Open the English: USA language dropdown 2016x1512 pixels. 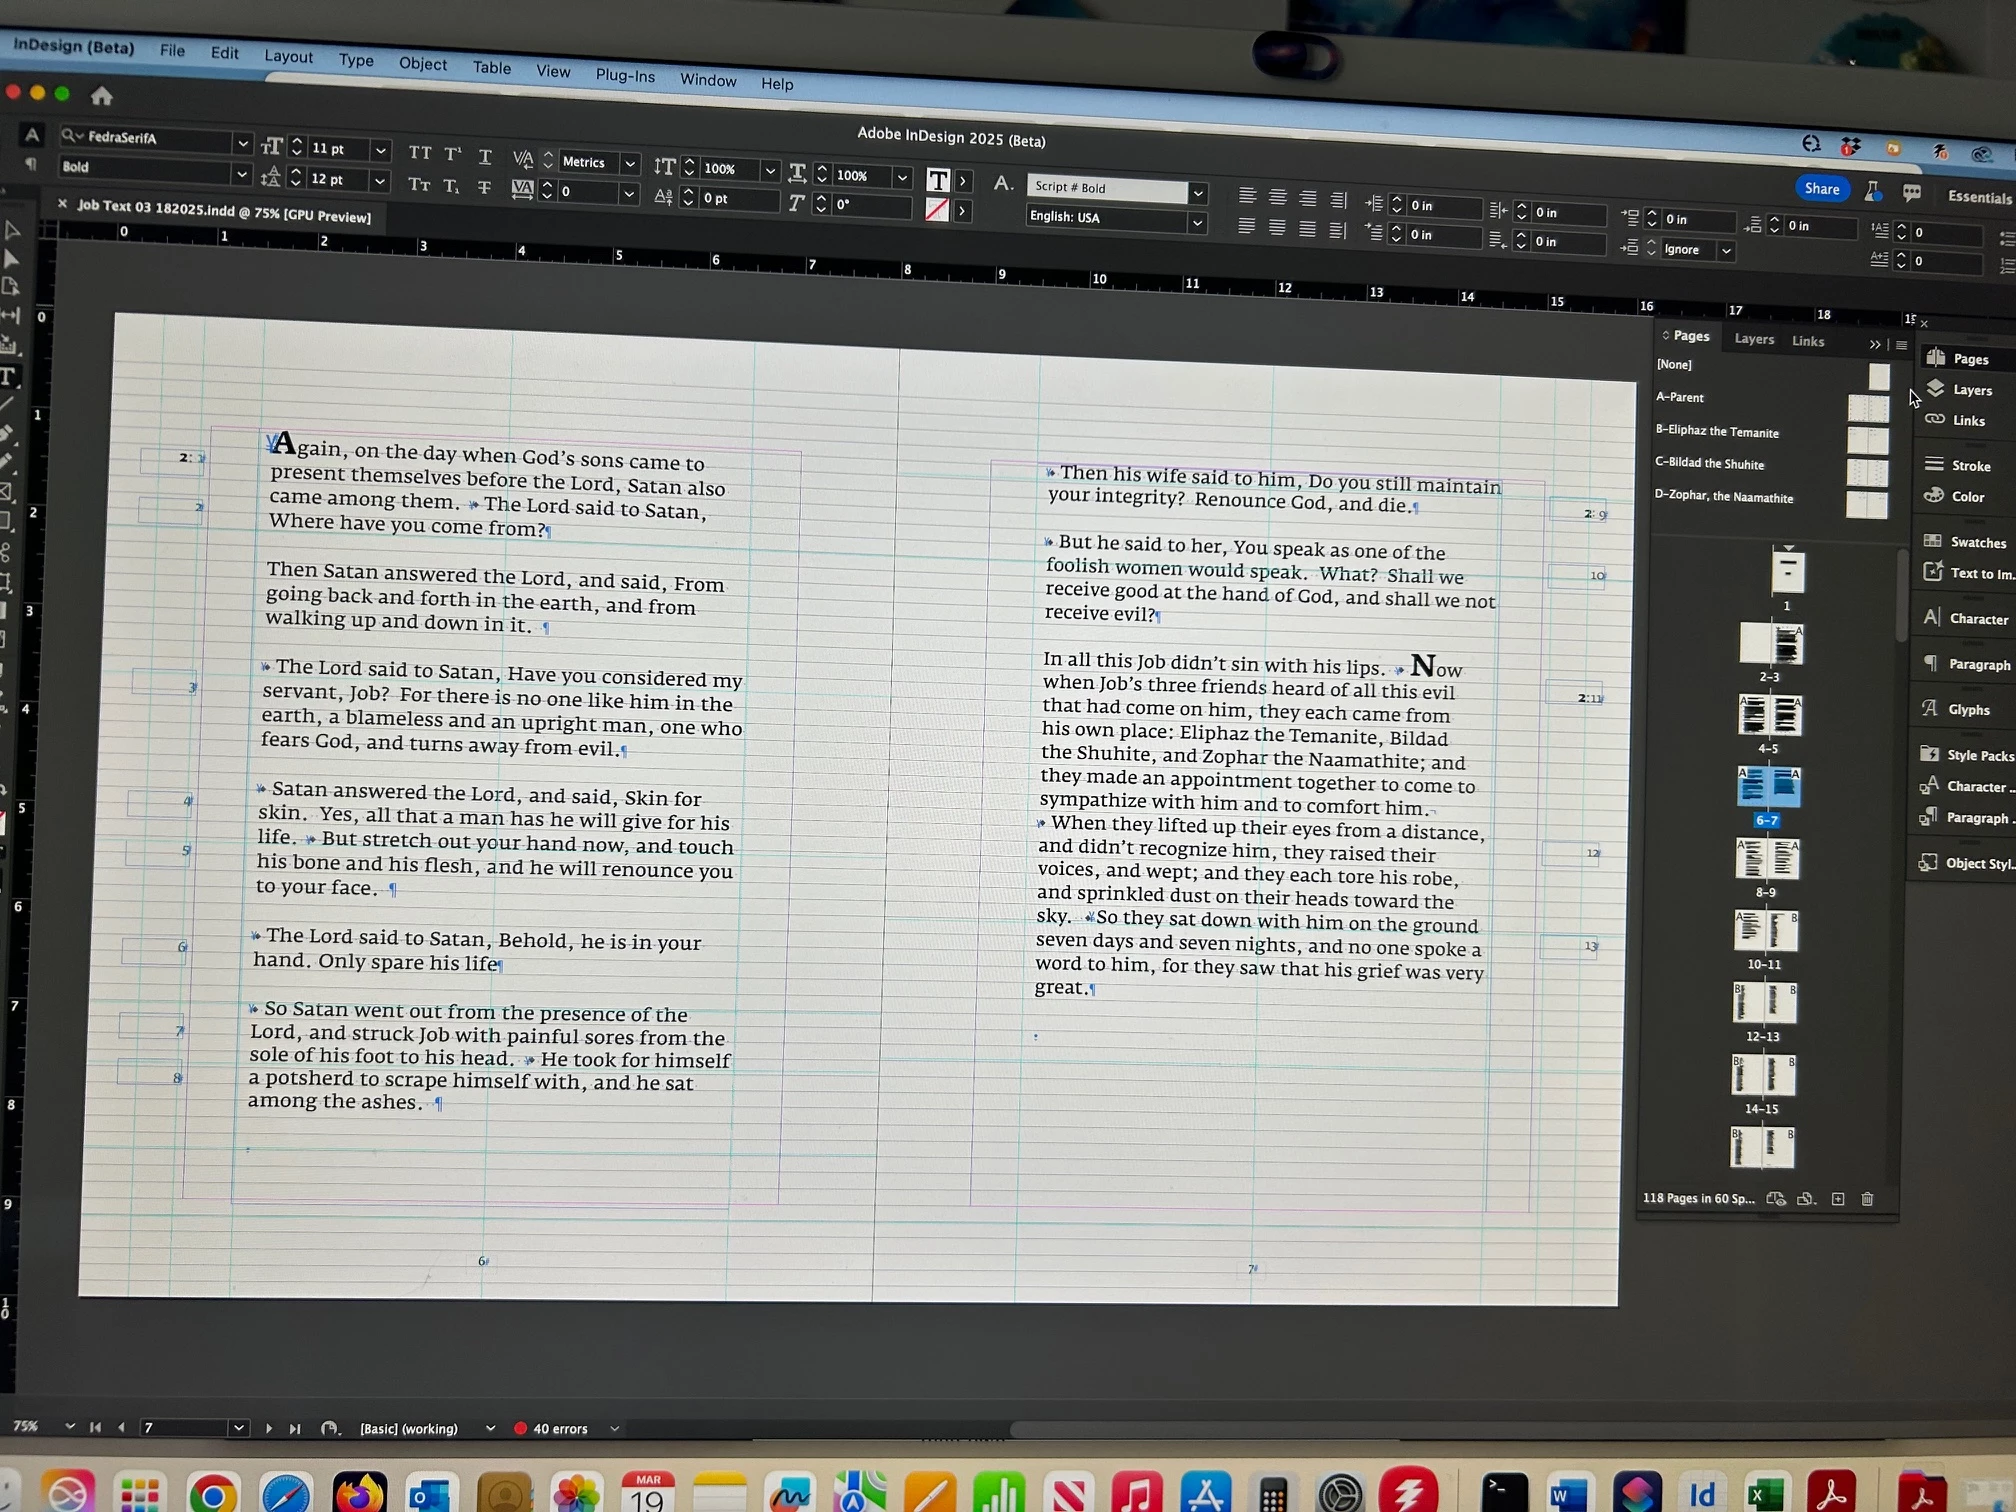pos(1197,222)
